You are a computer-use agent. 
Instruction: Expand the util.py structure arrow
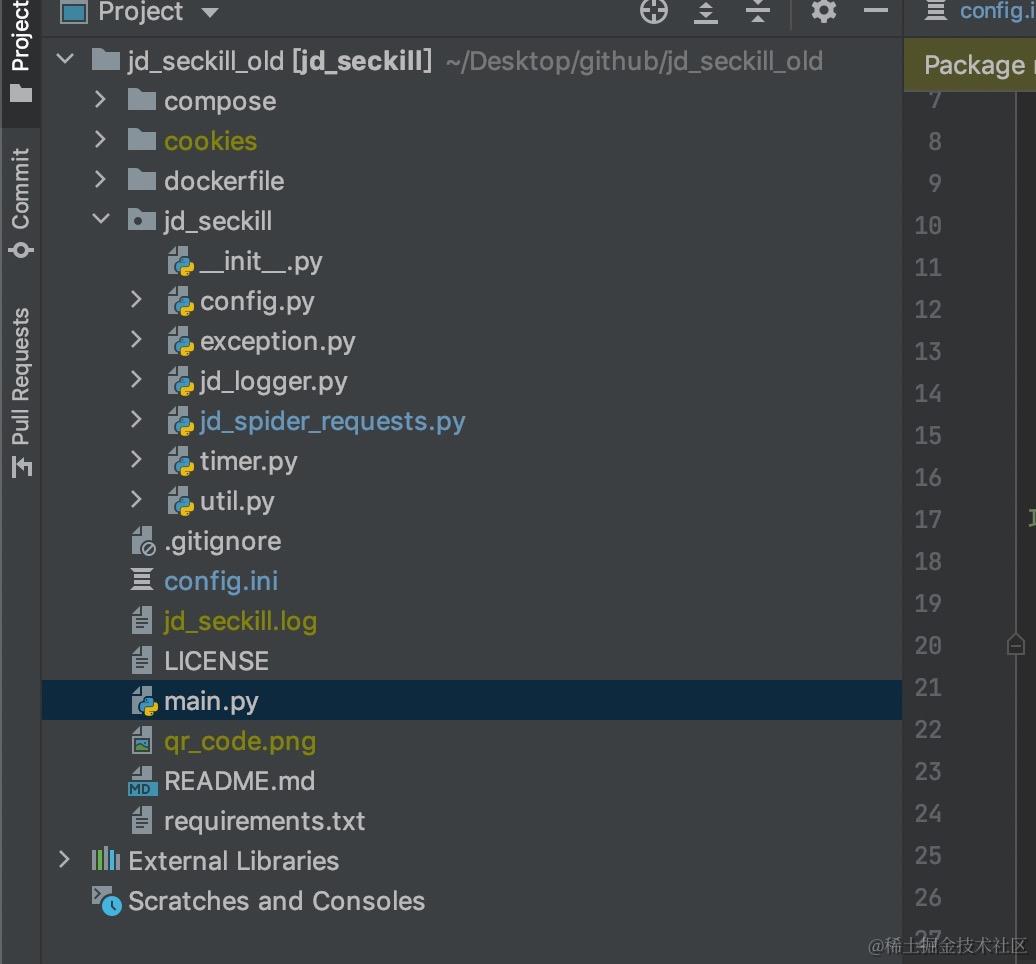[x=136, y=500]
